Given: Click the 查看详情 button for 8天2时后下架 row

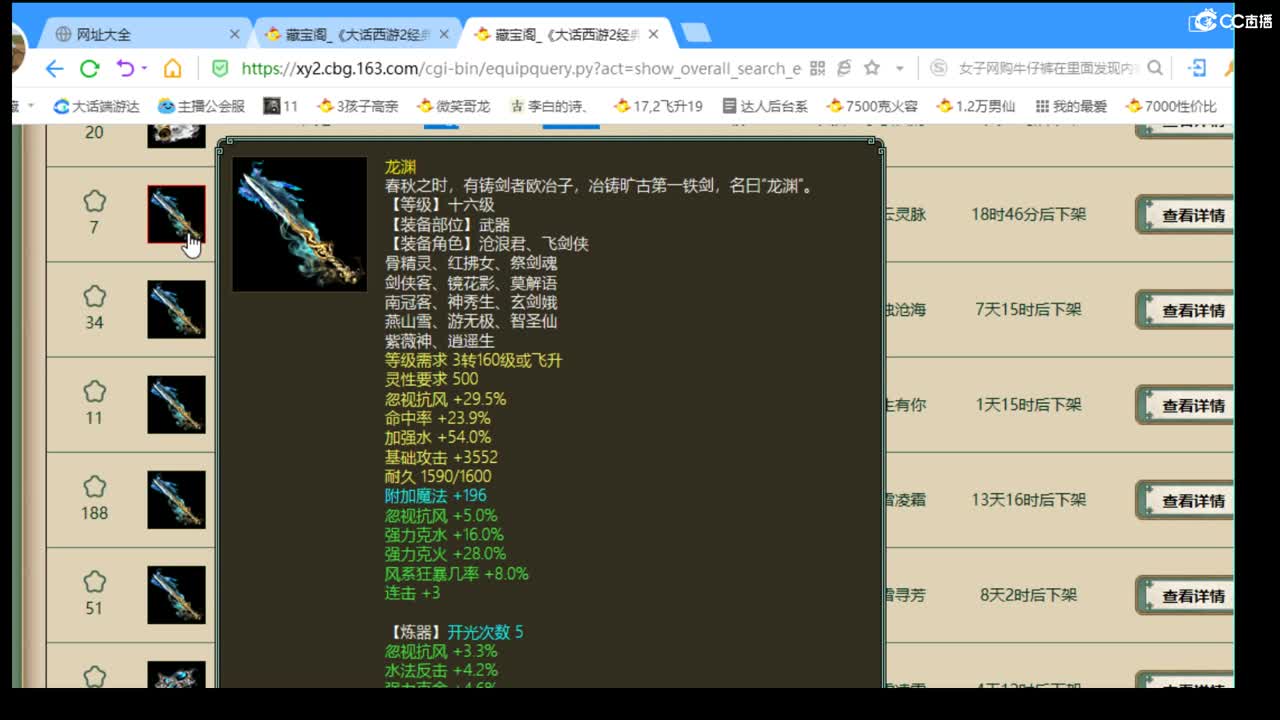Looking at the screenshot, I should (1185, 595).
